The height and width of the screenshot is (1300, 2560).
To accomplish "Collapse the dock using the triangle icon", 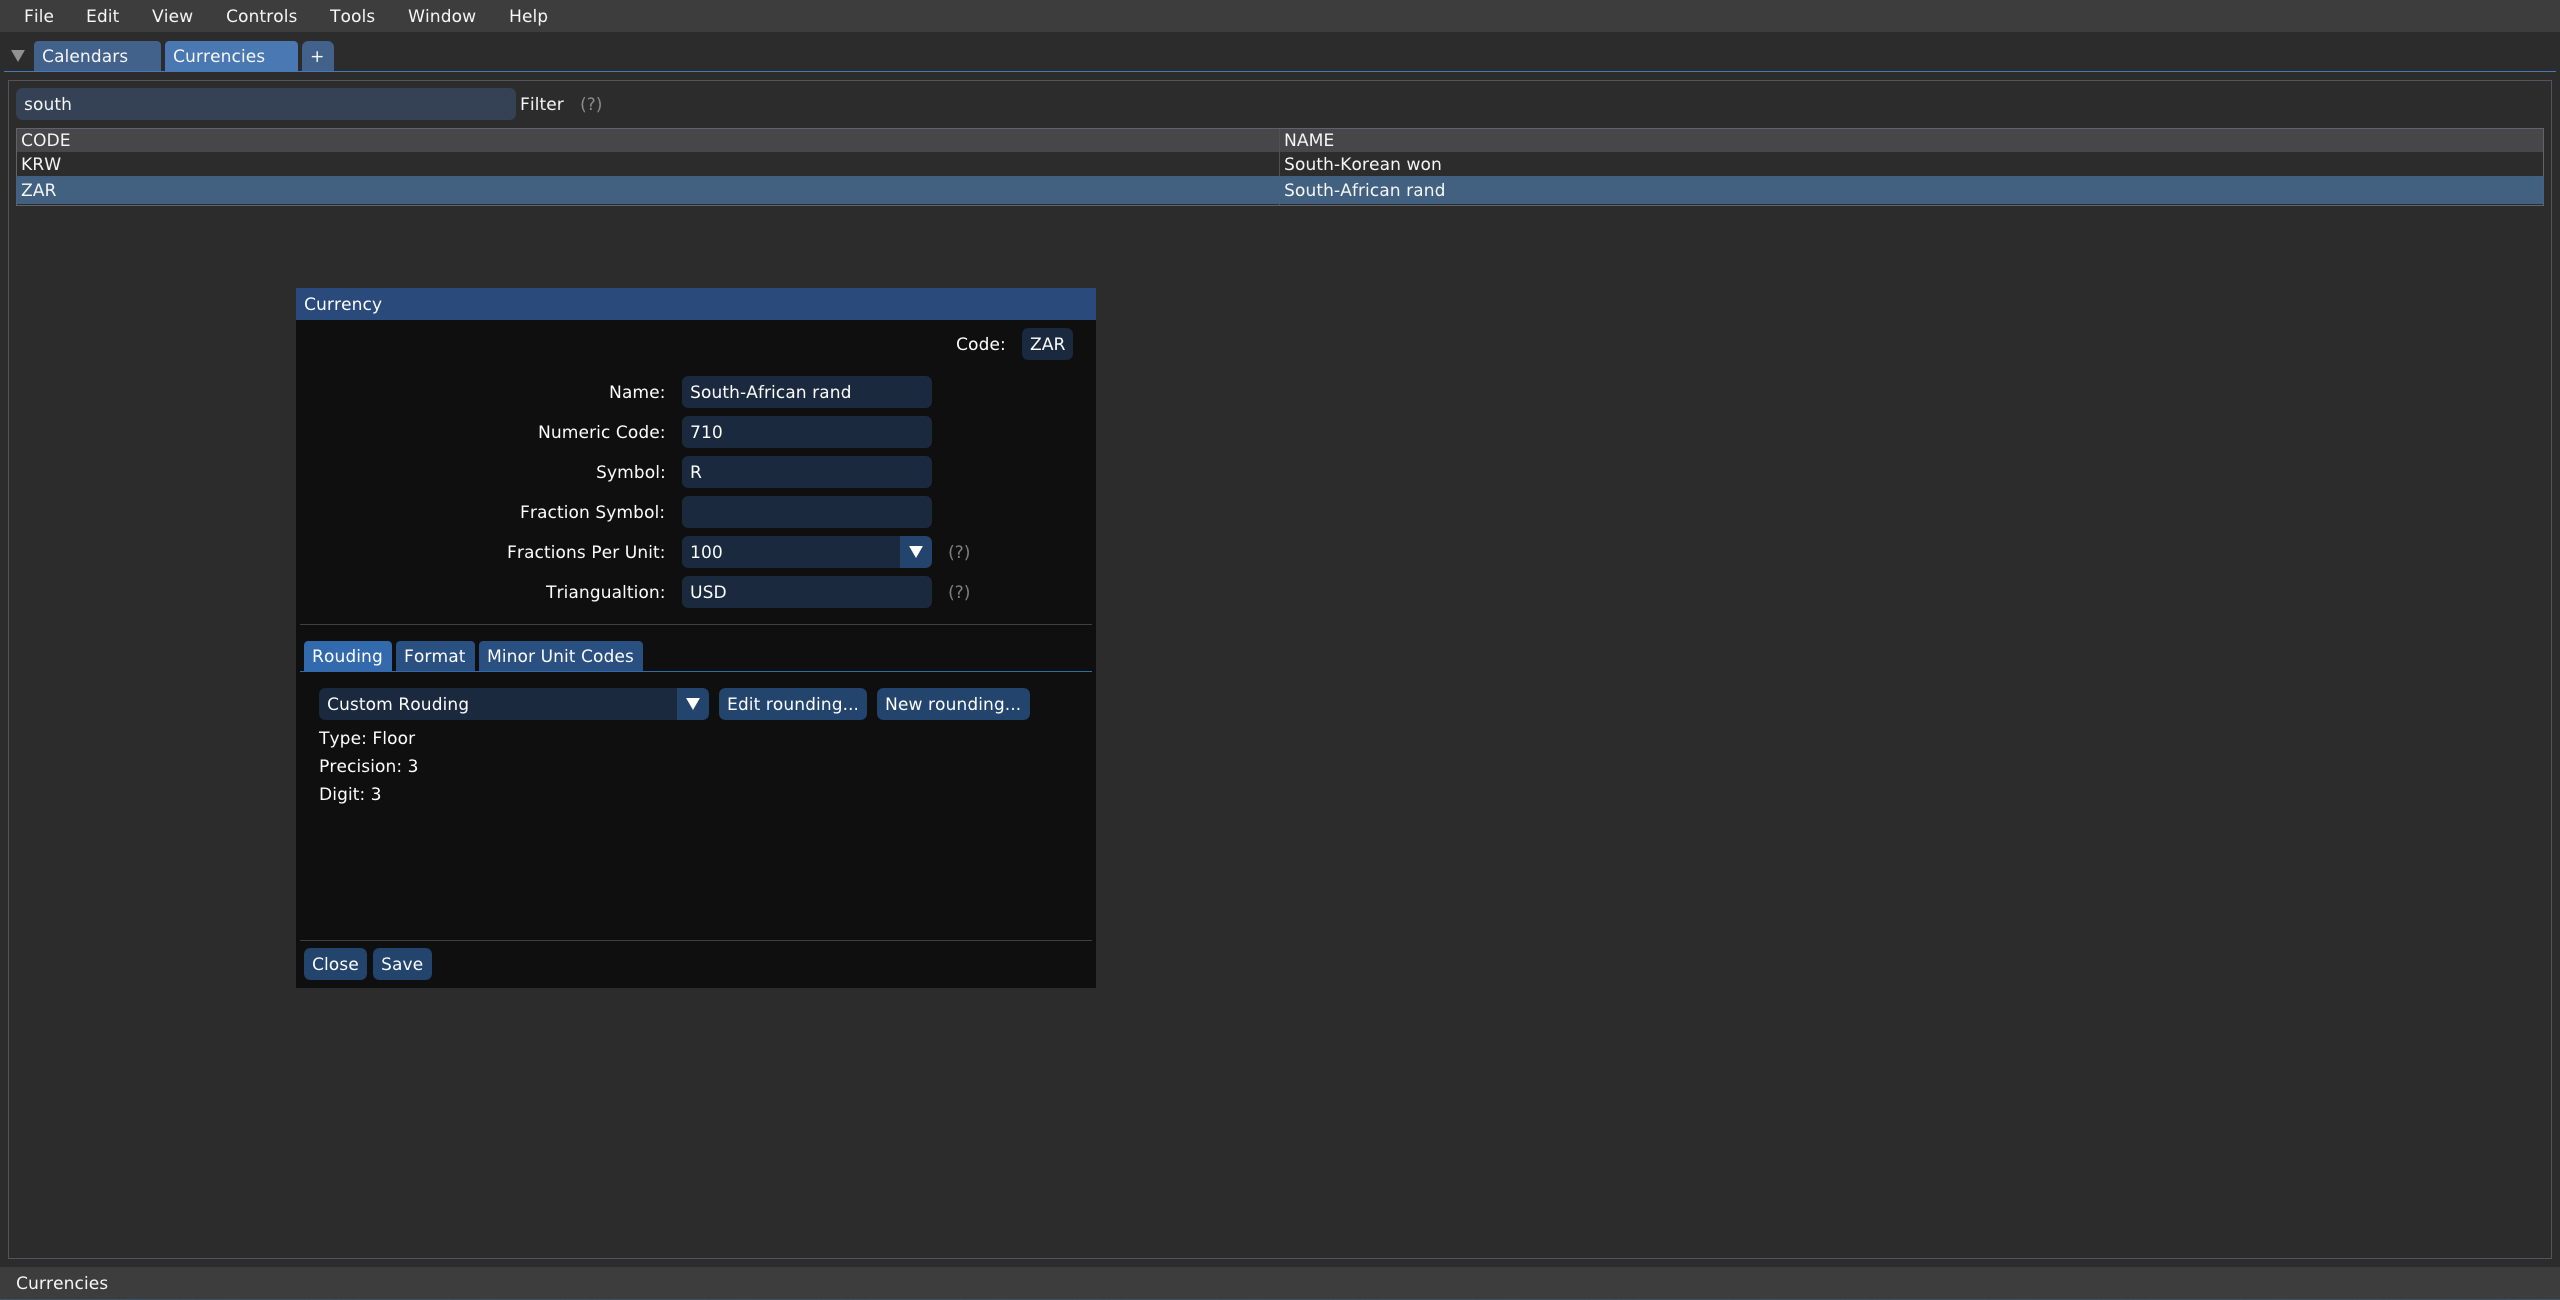I will (x=18, y=56).
